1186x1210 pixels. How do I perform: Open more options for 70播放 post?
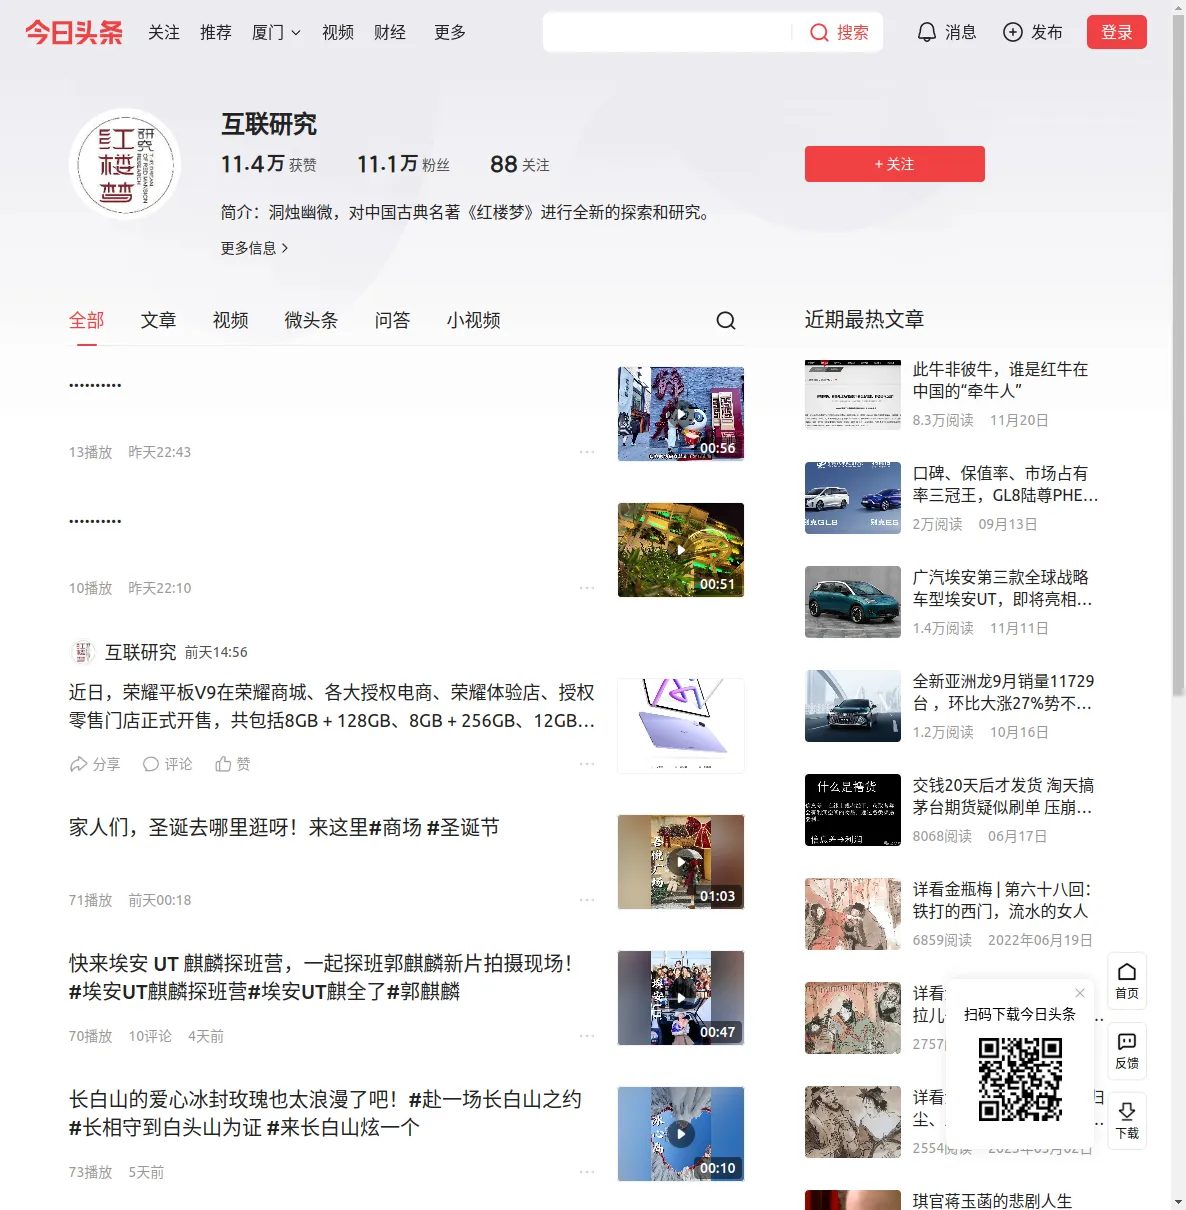tap(587, 1036)
